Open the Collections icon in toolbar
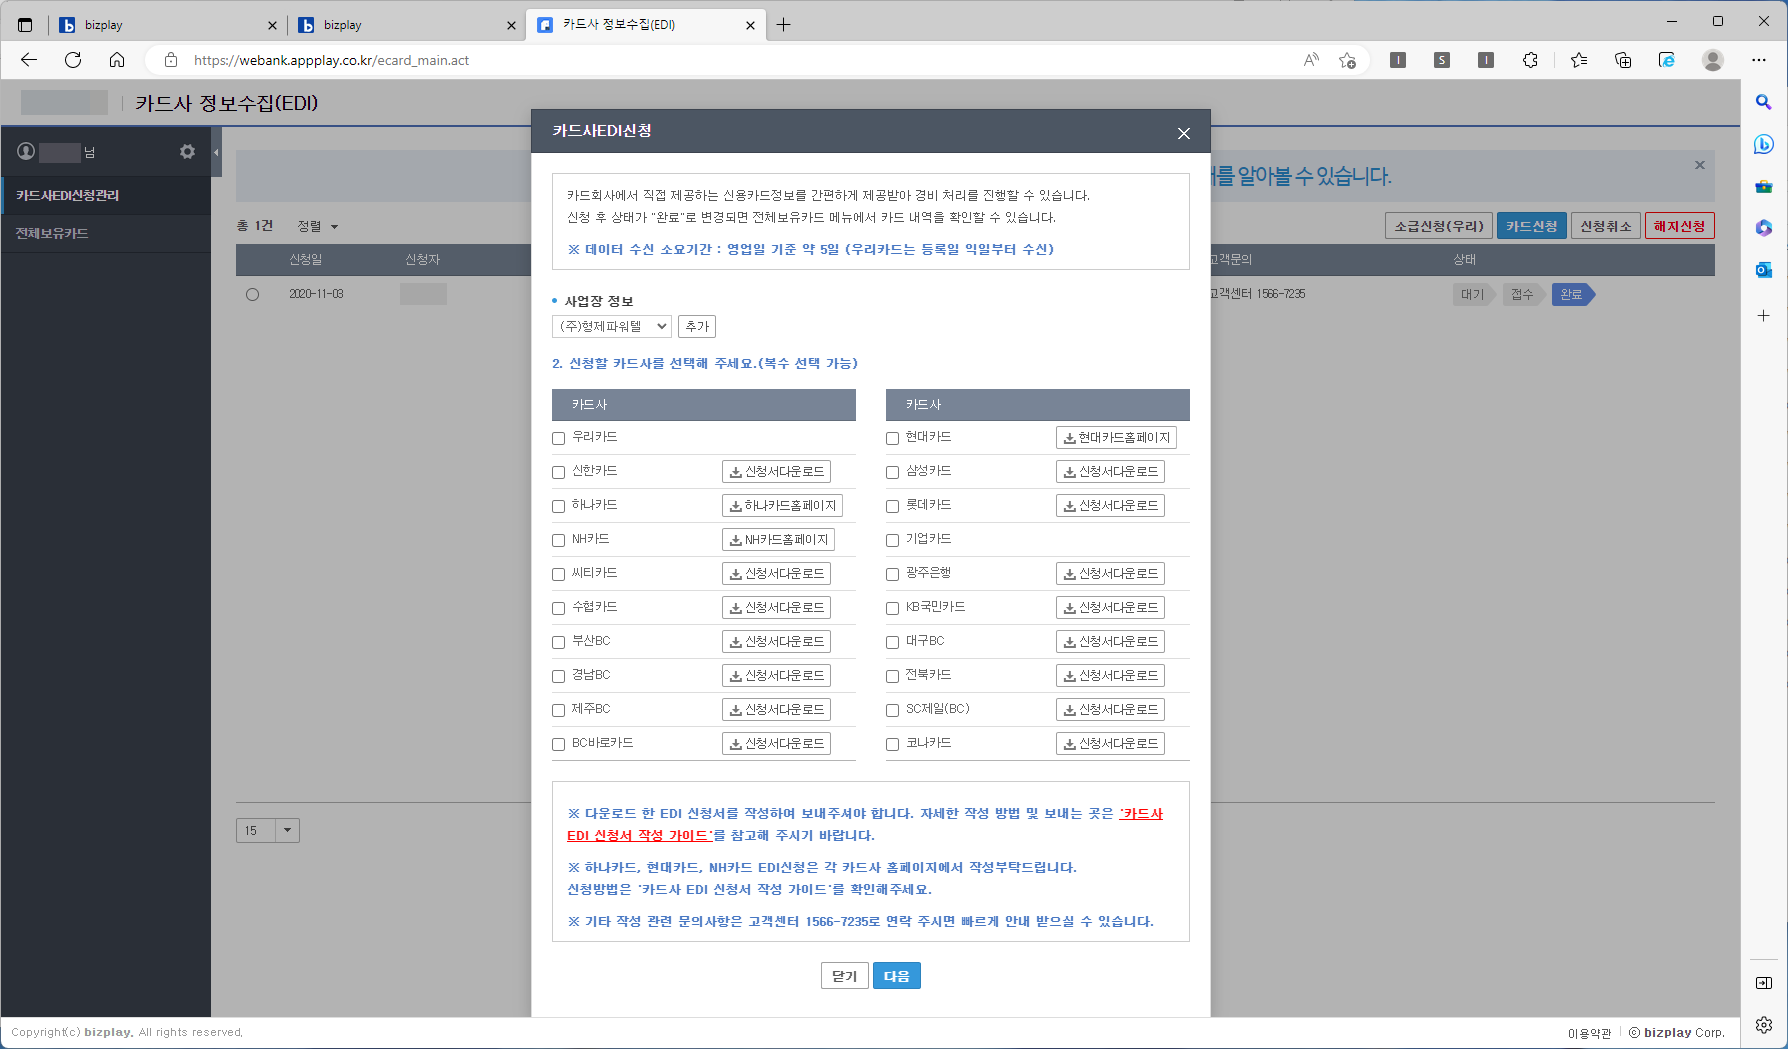The height and width of the screenshot is (1049, 1788). [x=1623, y=60]
